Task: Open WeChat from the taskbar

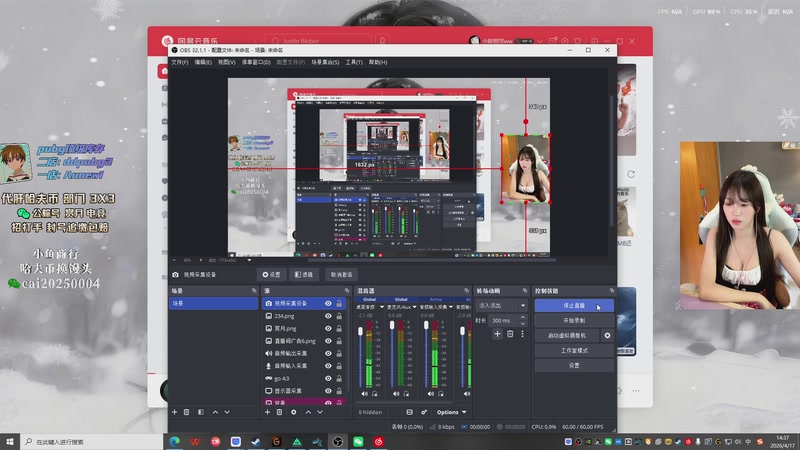Action: (x=358, y=442)
